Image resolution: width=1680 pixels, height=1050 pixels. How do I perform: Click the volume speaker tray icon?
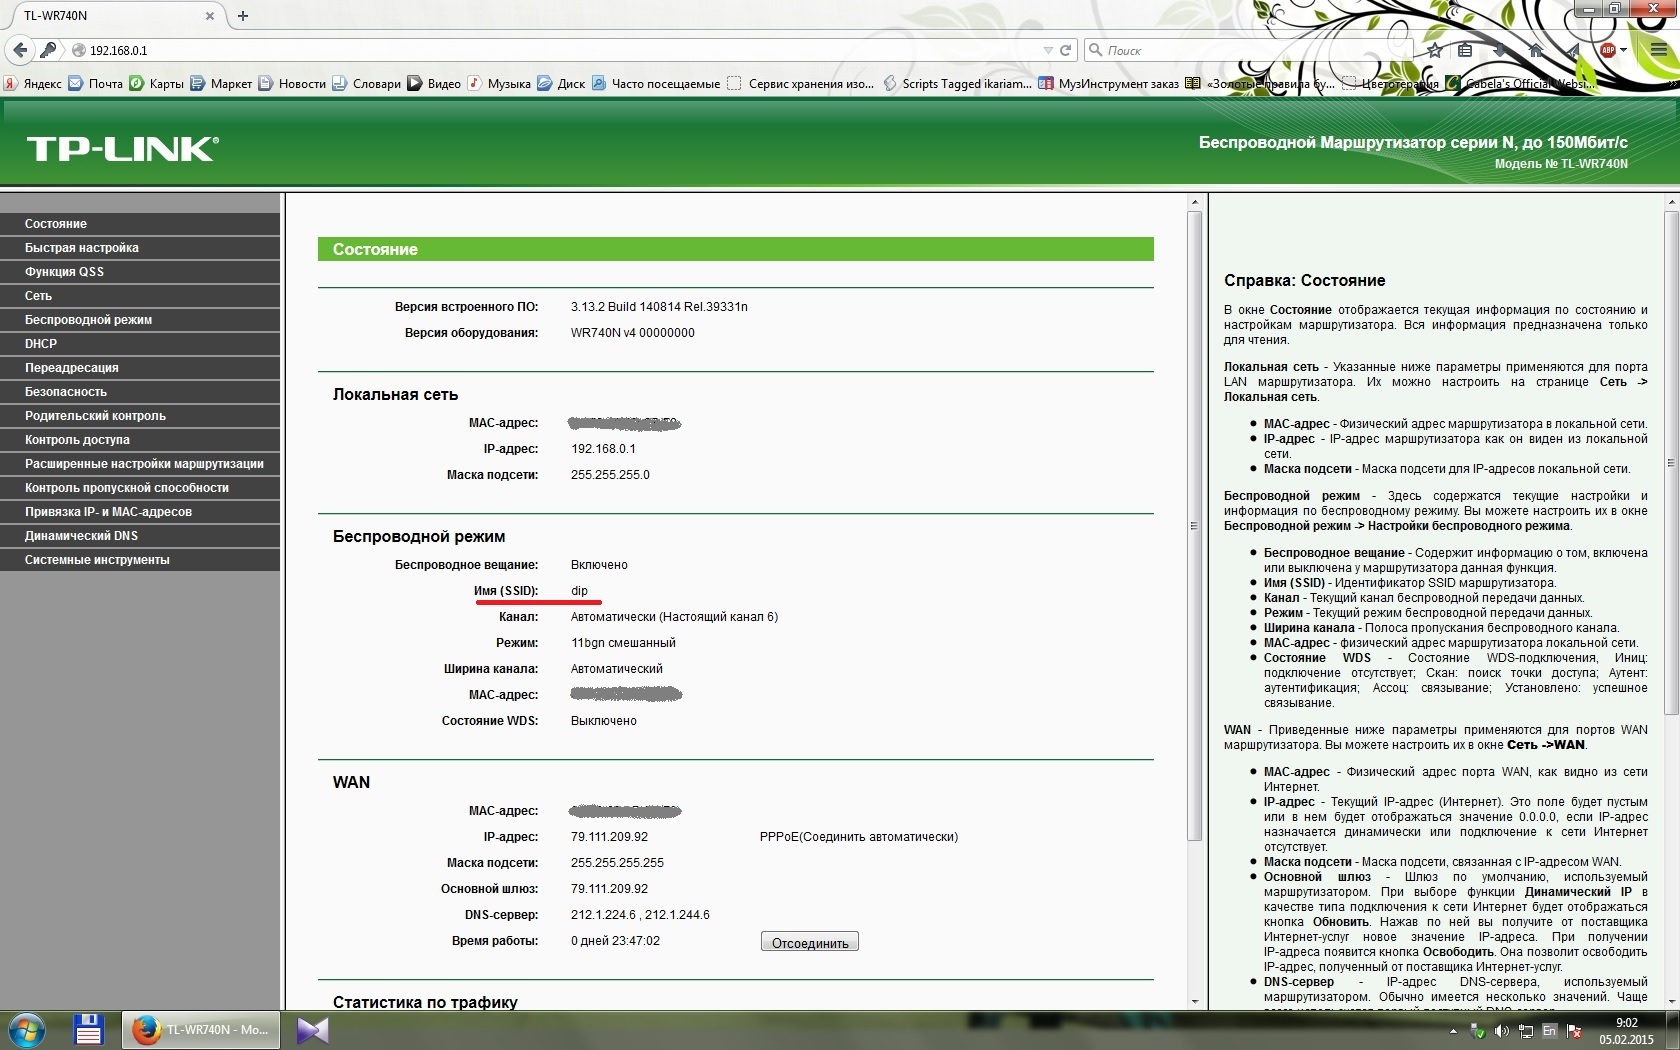tap(1502, 1030)
